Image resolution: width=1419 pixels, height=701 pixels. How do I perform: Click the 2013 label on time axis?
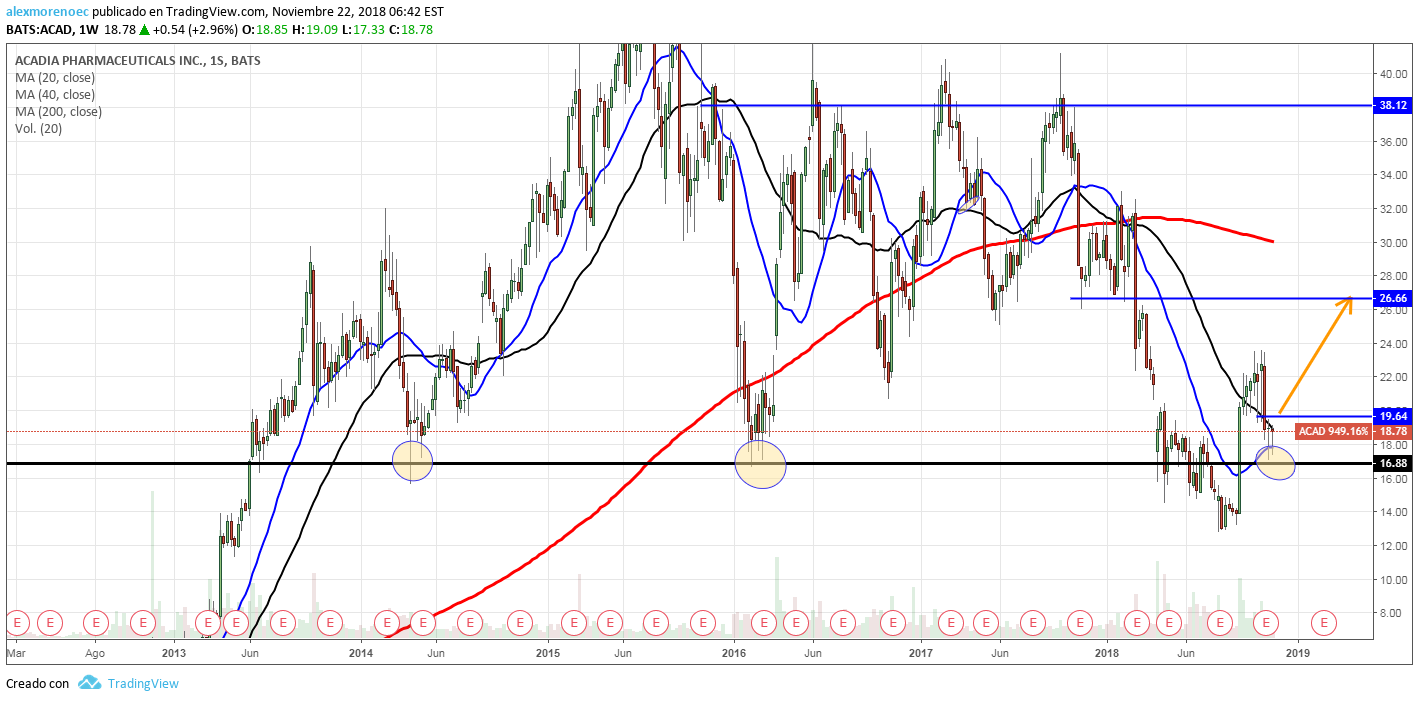(x=174, y=653)
